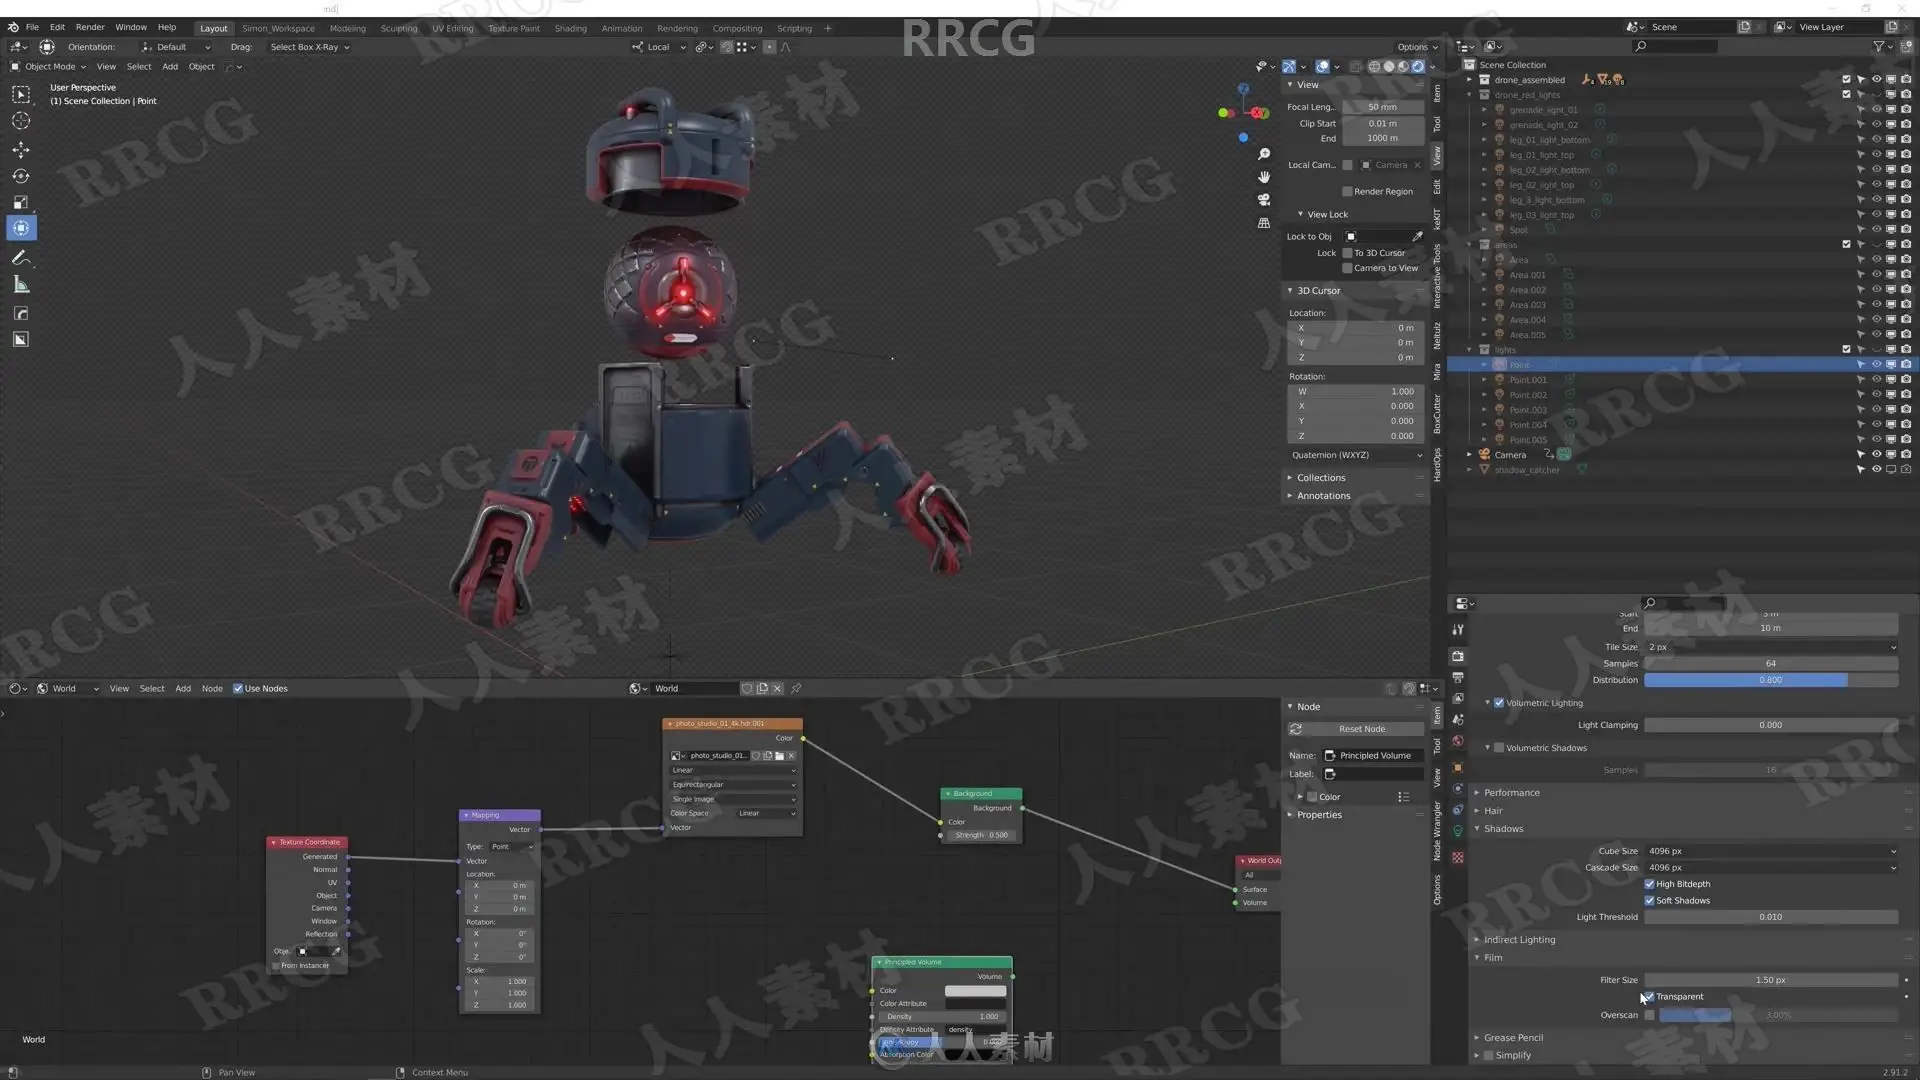Enable Render Region checkbox

click(x=1347, y=192)
